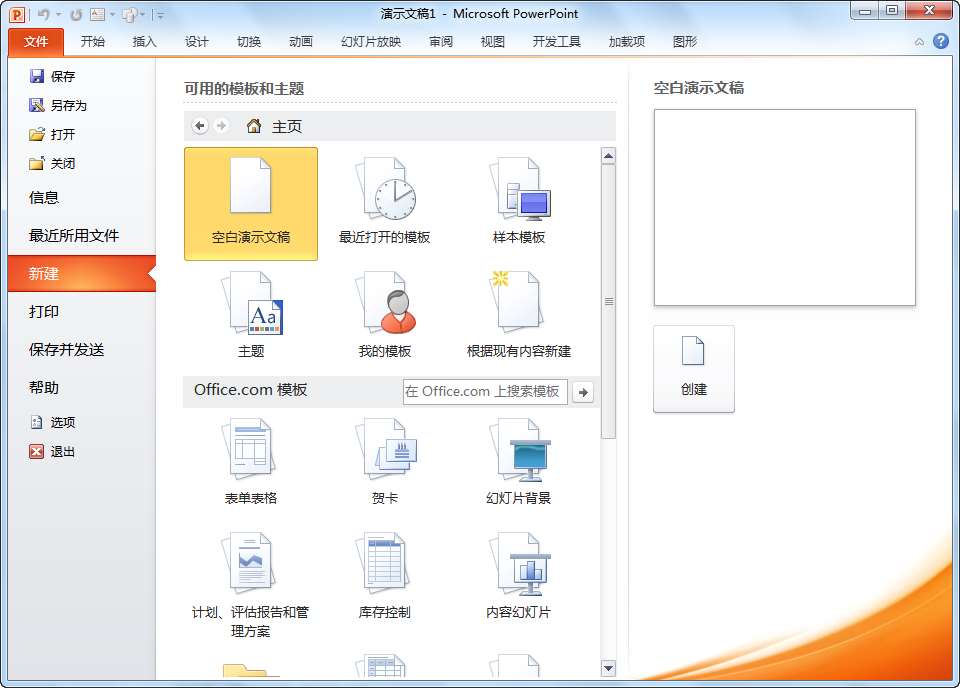Click the Help question mark icon
The image size is (960, 688).
pos(941,41)
